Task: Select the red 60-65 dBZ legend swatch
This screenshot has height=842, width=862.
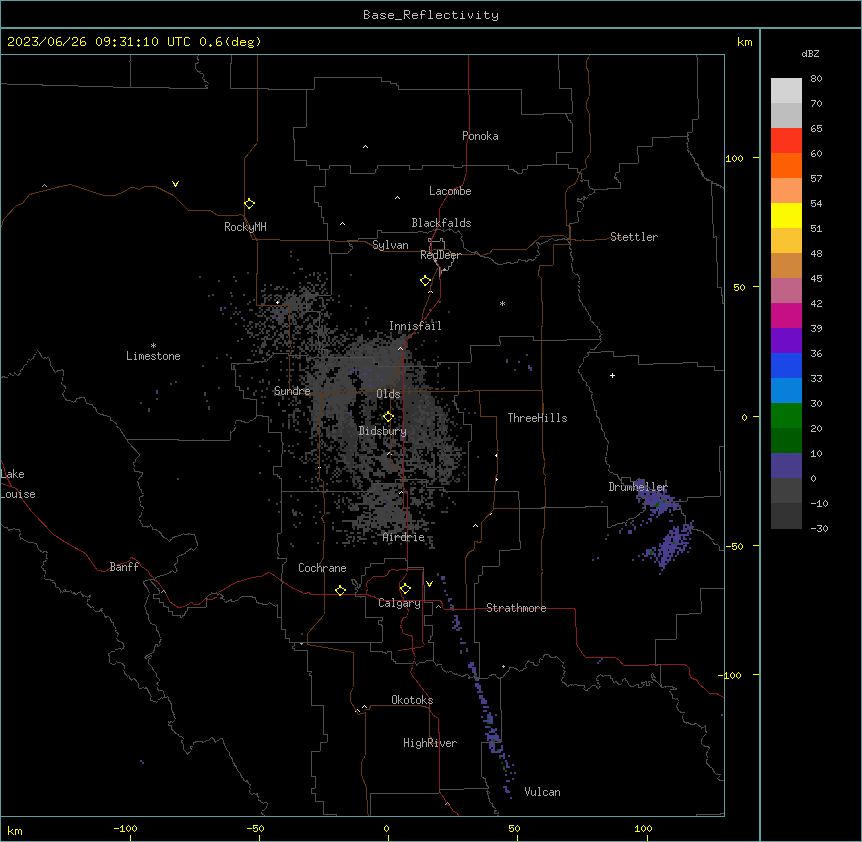Action: 786,141
